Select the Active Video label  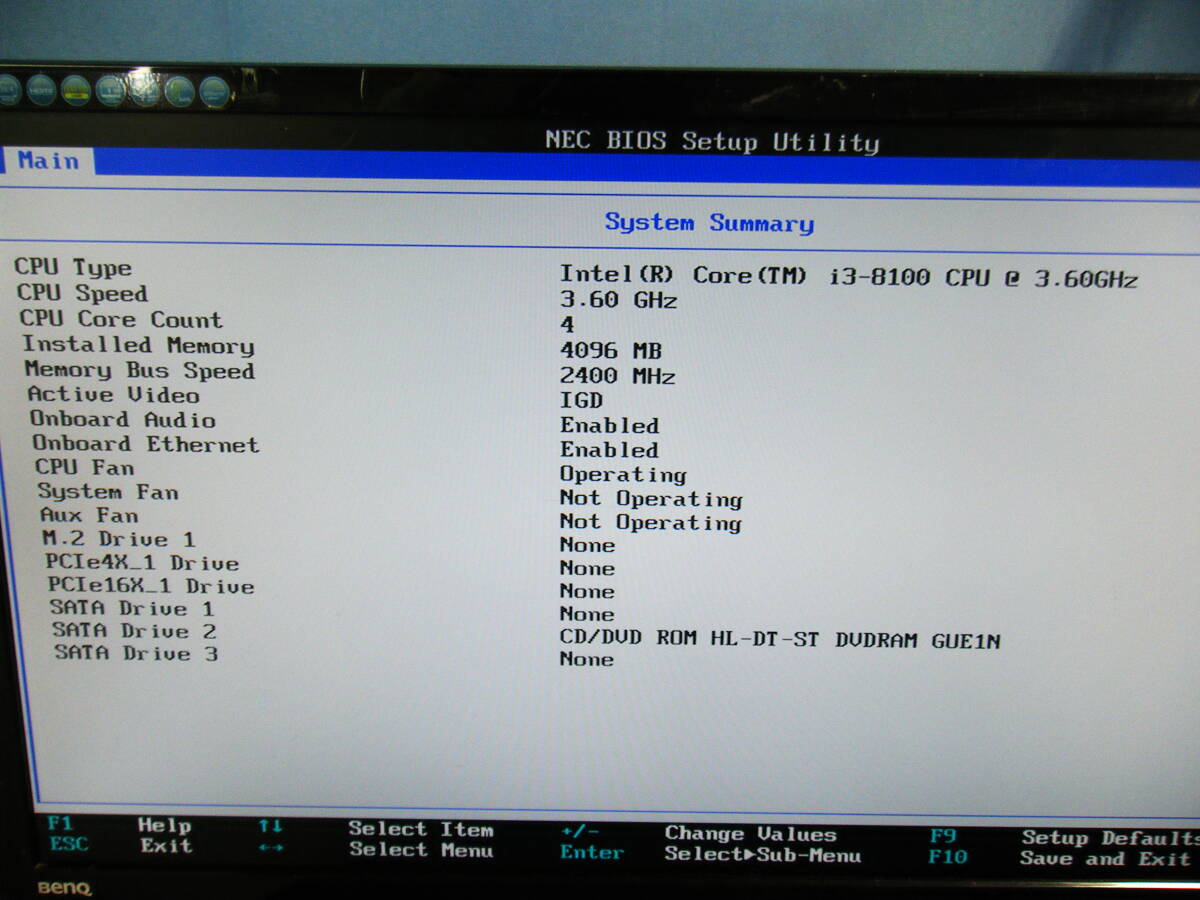point(113,394)
